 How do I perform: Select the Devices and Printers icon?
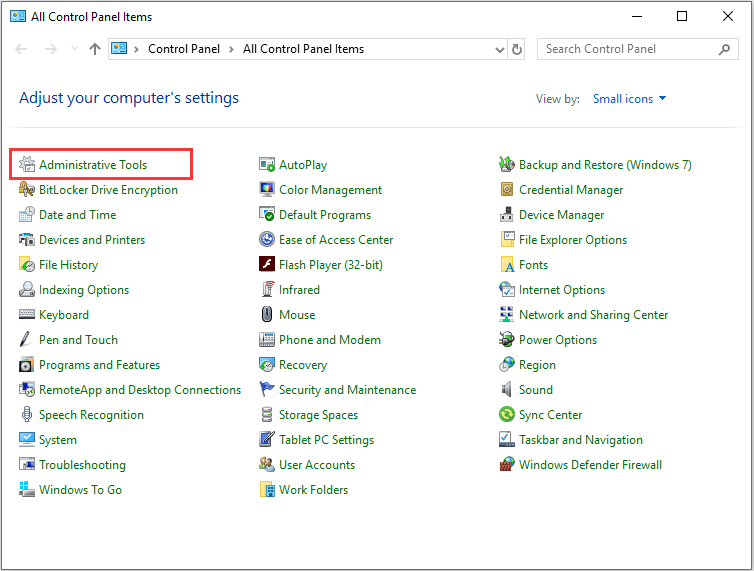(x=27, y=240)
